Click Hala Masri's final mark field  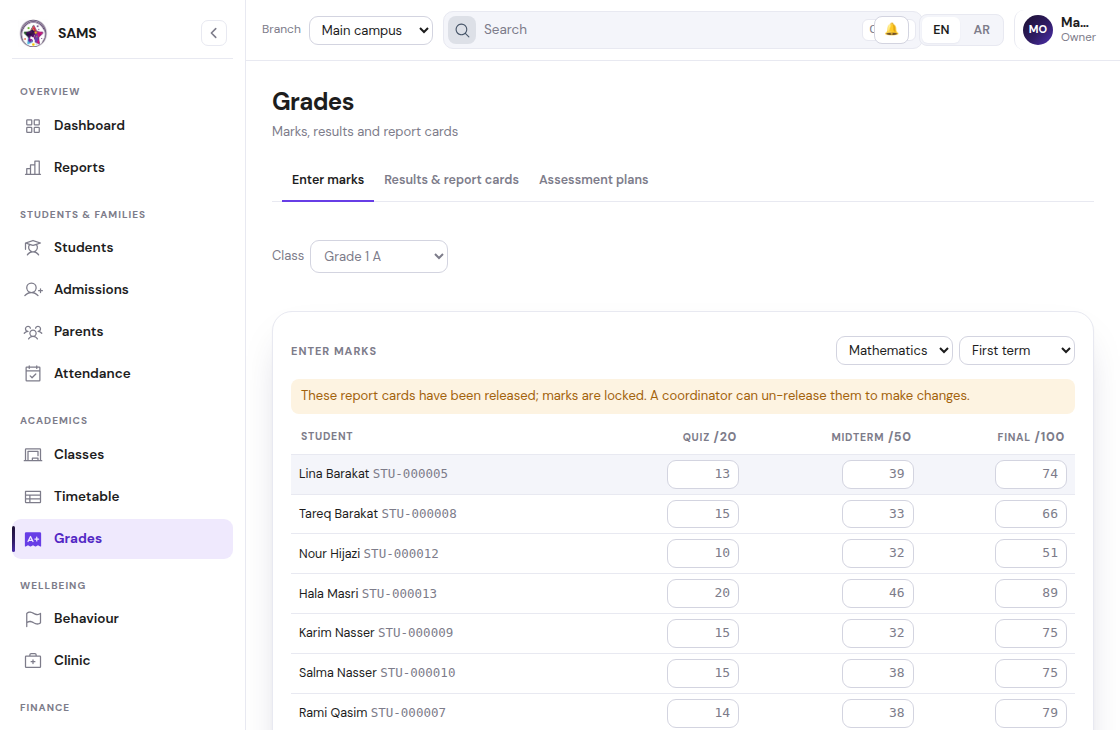click(x=1031, y=594)
